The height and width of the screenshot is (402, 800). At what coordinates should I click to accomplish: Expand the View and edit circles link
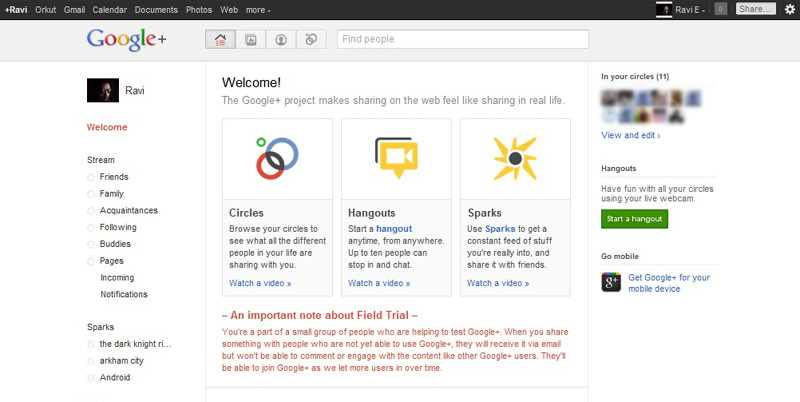(630, 135)
